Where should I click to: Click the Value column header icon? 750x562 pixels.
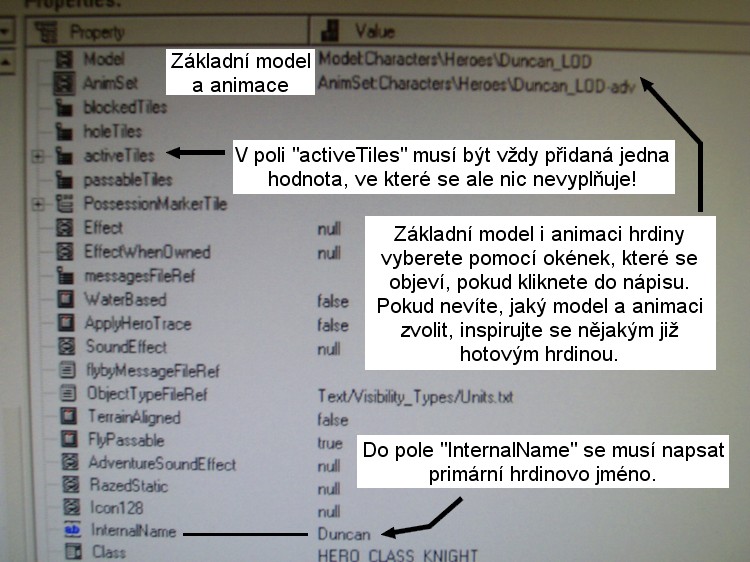[x=330, y=31]
